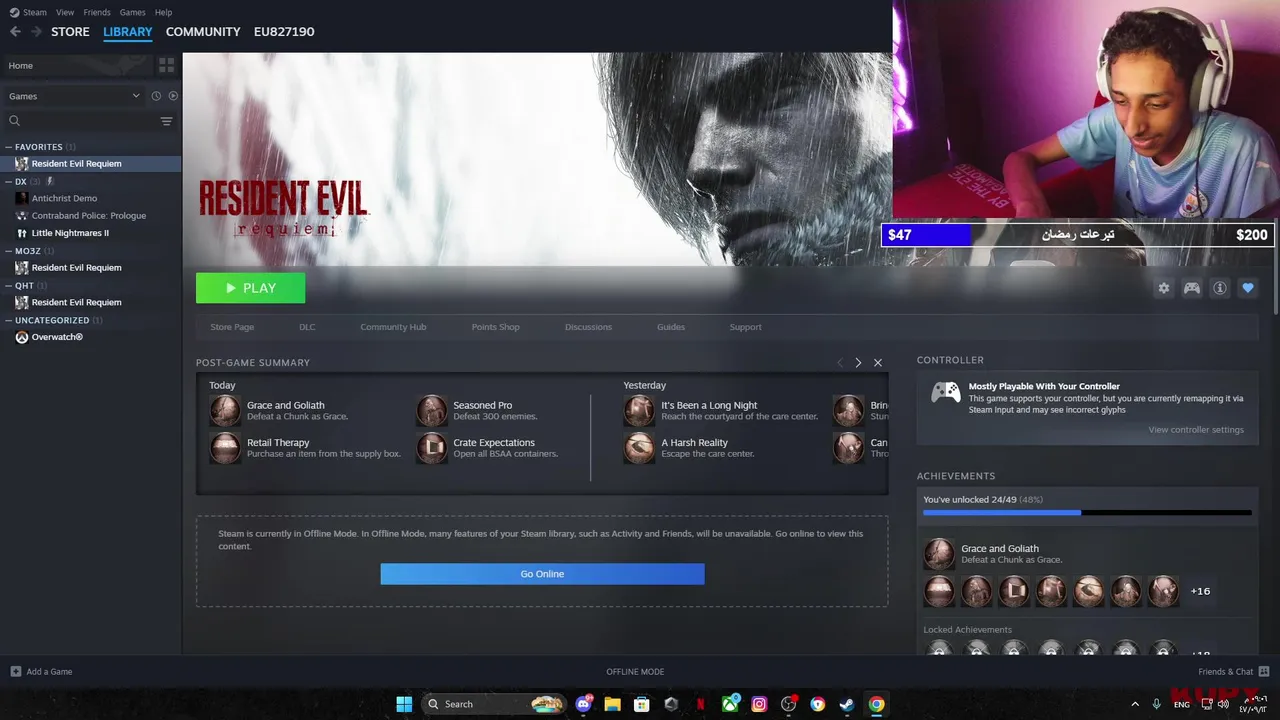The height and width of the screenshot is (720, 1280).
Task: Toggle the ready-to-play filter icon
Action: (173, 96)
